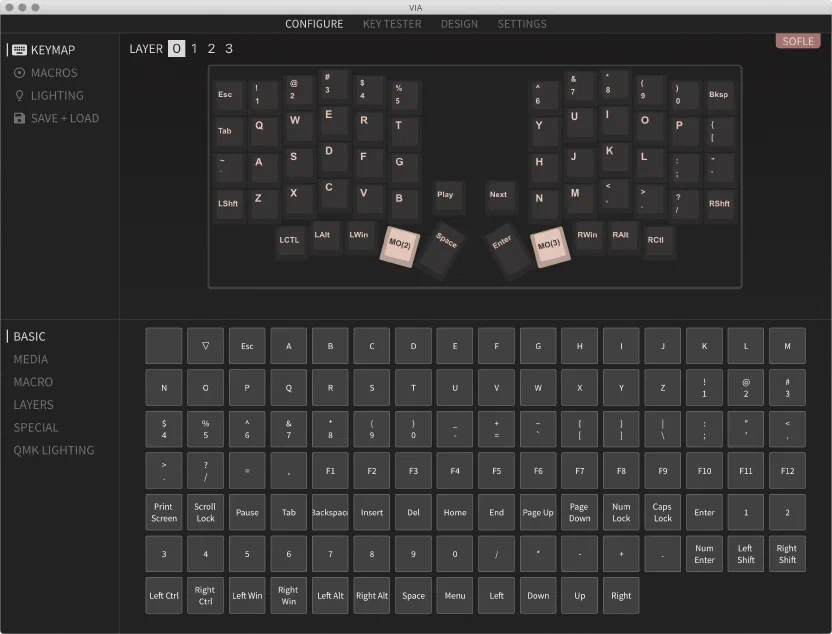Select the RCtl key on keyboard layout
This screenshot has width=832, height=634.
(x=657, y=241)
